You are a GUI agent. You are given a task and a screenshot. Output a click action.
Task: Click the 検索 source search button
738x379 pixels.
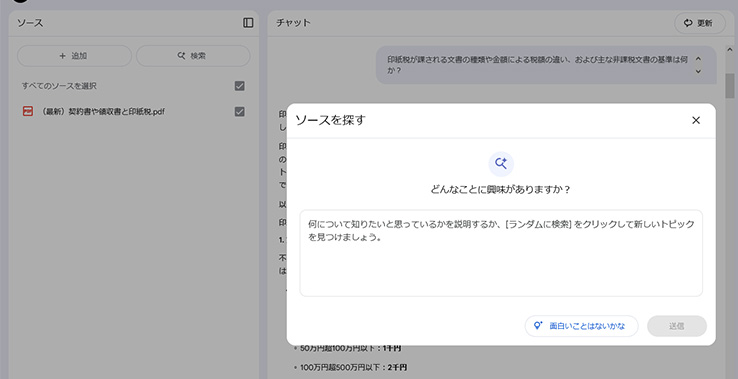click(x=193, y=56)
